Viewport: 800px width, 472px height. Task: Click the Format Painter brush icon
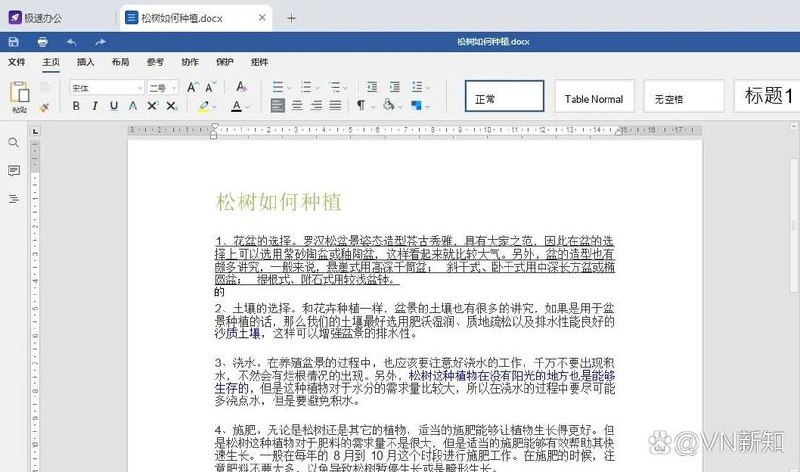click(x=45, y=107)
